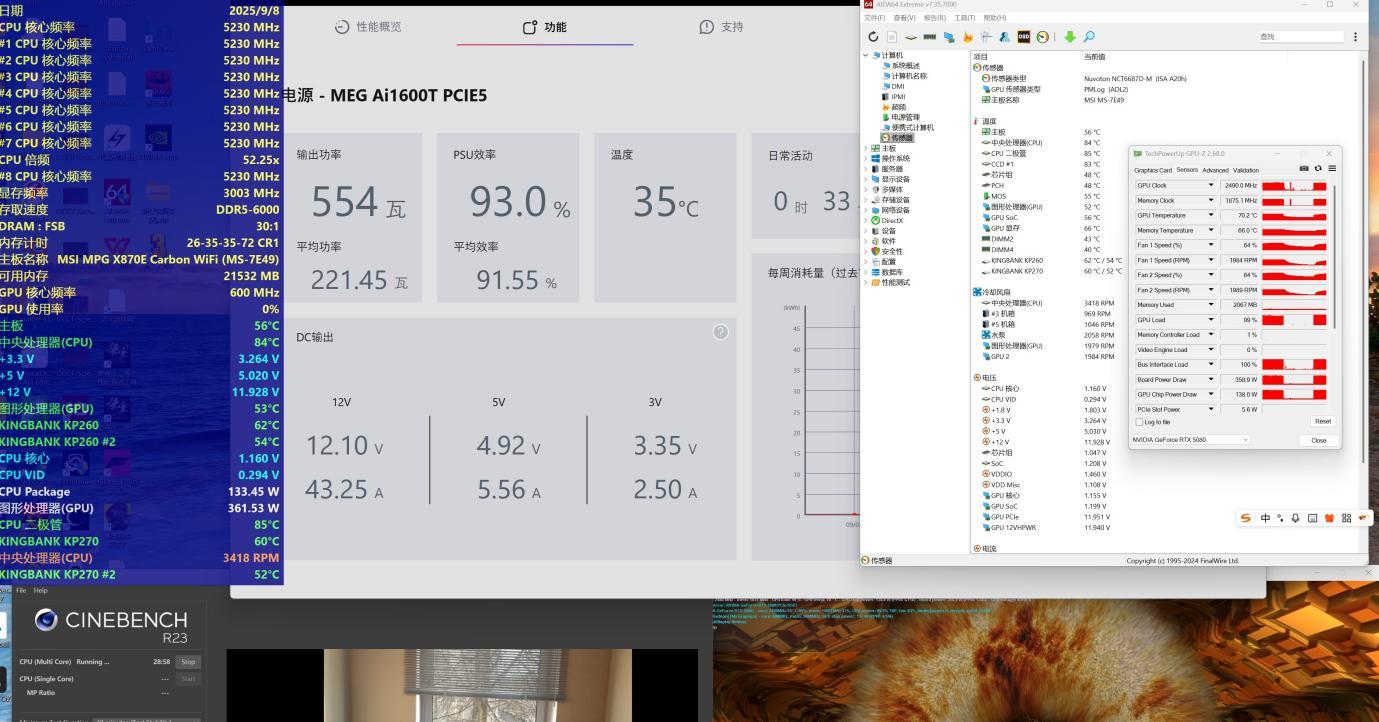
Task: Click the Close button in GPU-Z
Action: pyautogui.click(x=1319, y=440)
